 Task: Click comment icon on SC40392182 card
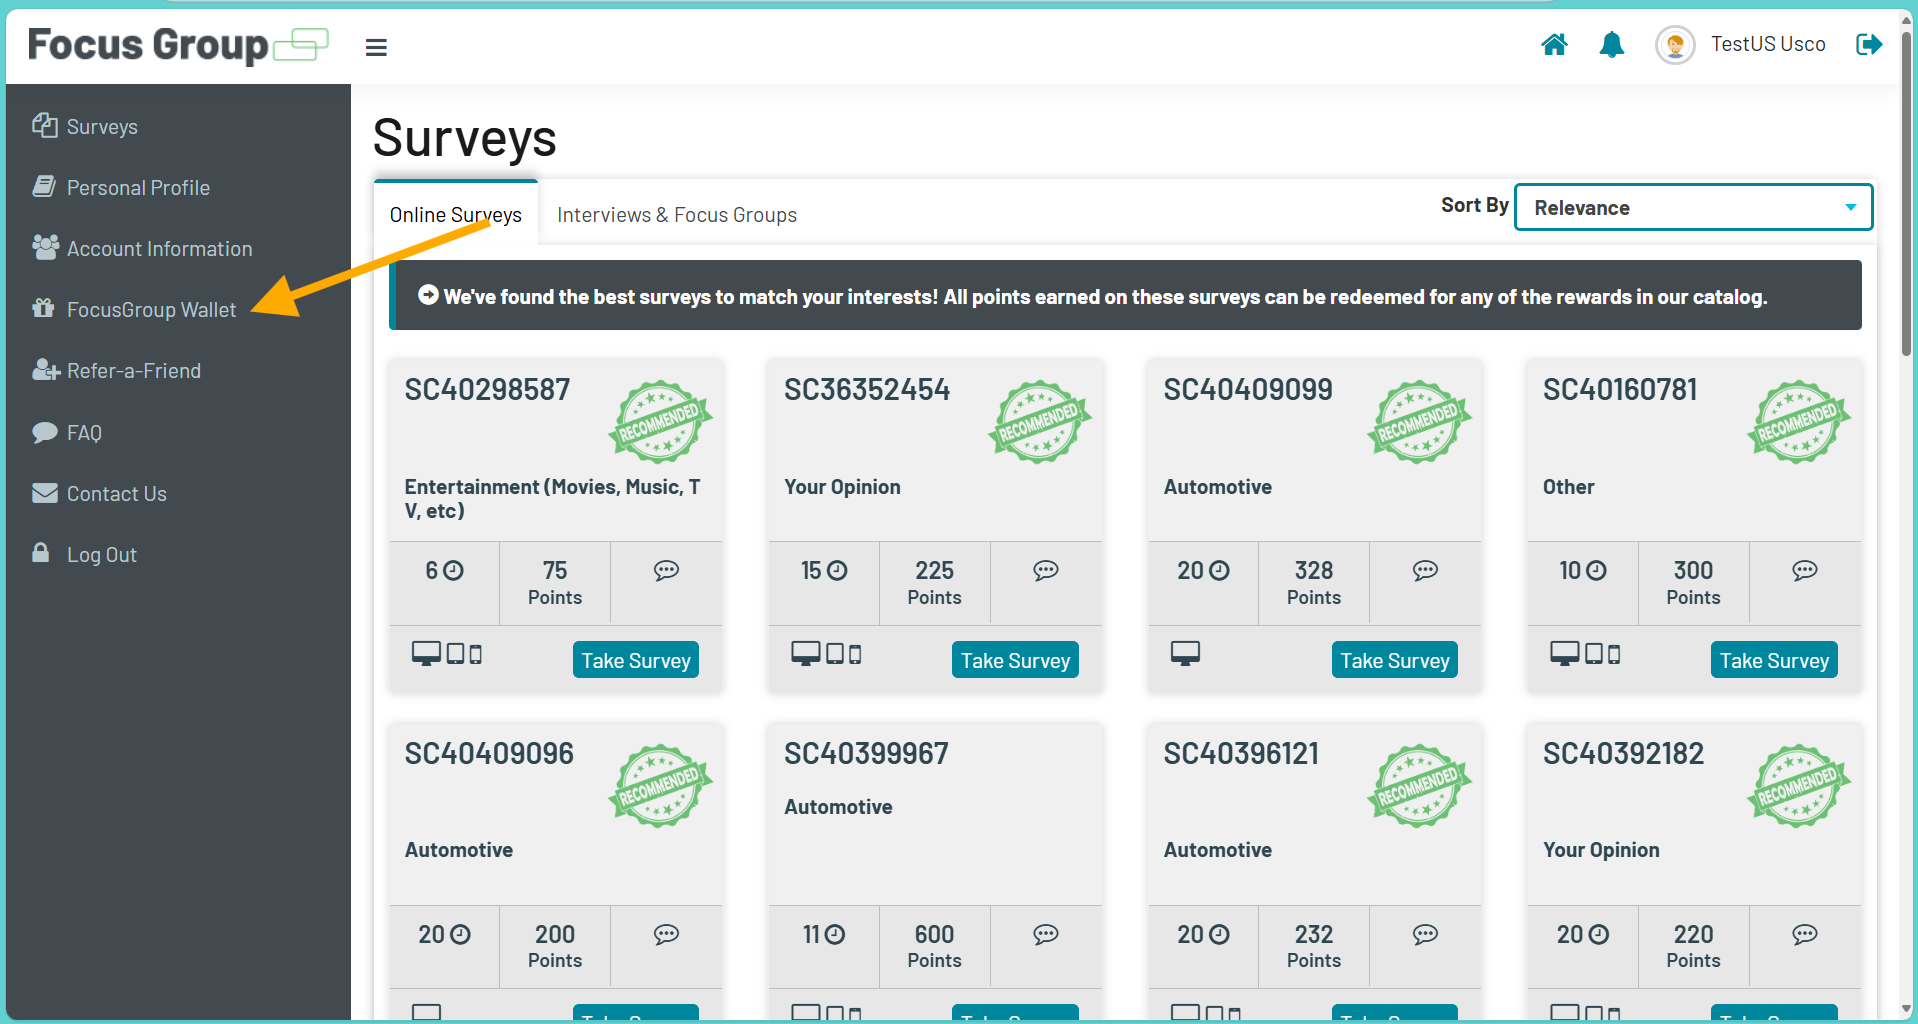(1805, 934)
